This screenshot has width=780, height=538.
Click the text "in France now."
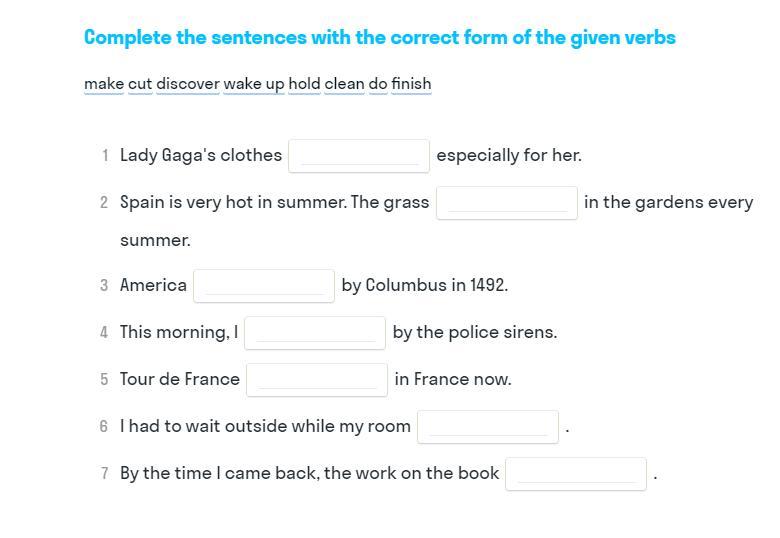coord(453,379)
